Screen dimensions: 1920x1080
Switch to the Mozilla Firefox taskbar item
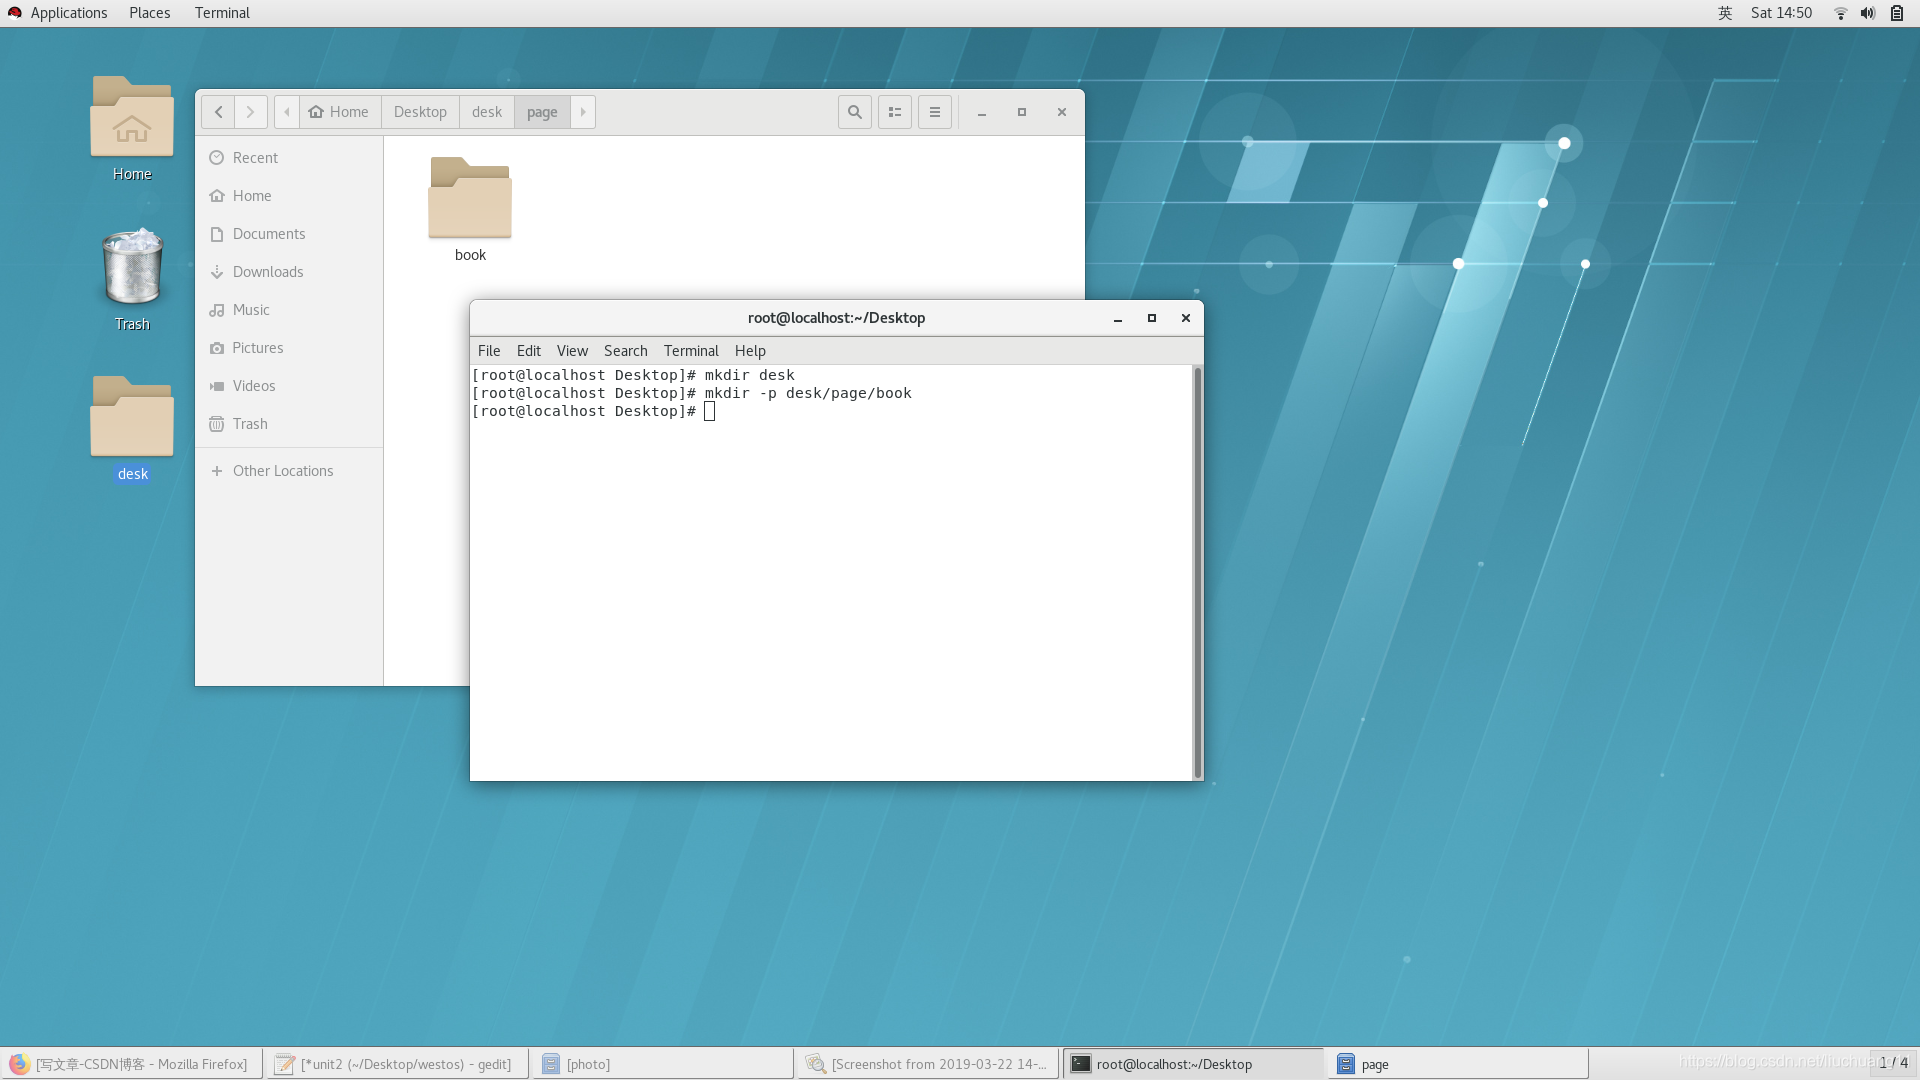coord(132,1064)
